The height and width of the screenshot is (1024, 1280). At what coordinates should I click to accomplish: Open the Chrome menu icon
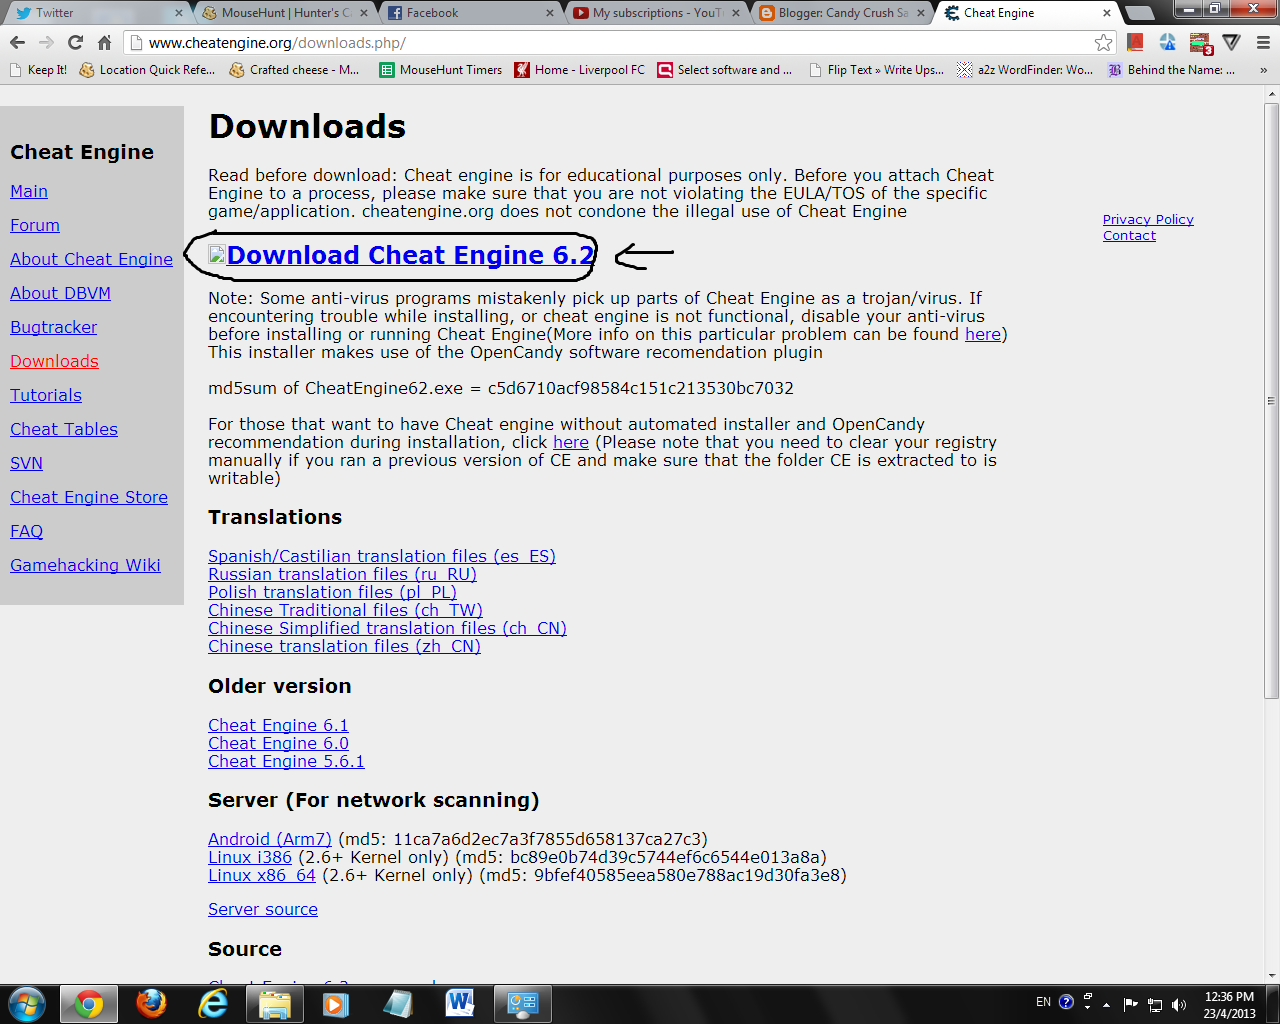pyautogui.click(x=1263, y=42)
